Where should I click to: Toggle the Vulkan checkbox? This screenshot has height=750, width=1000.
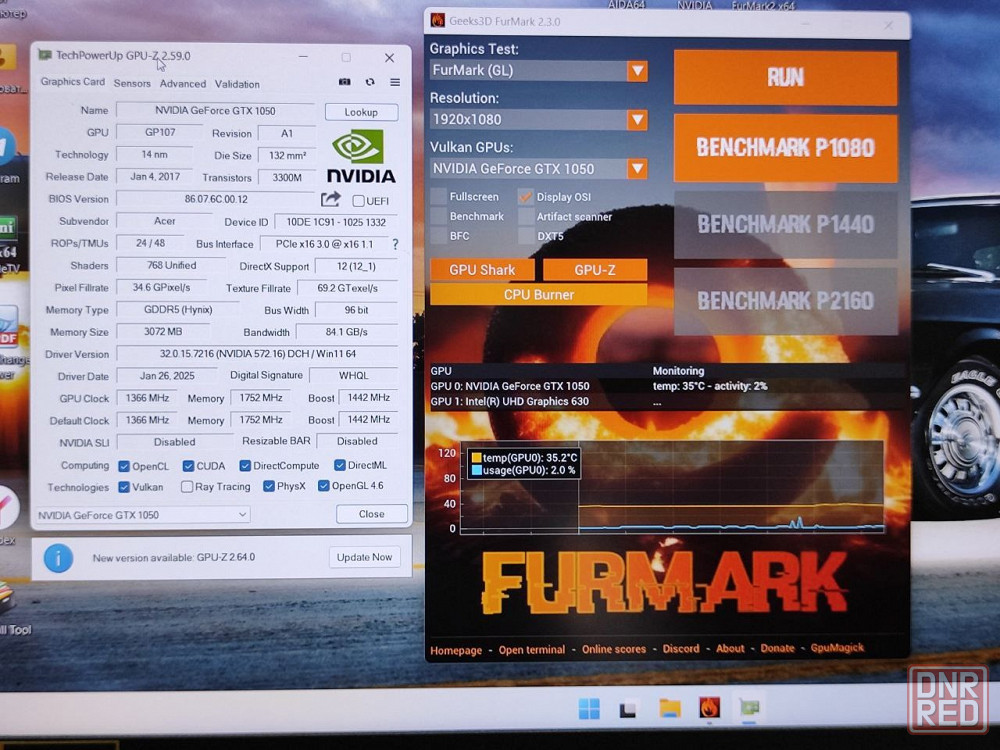(124, 487)
